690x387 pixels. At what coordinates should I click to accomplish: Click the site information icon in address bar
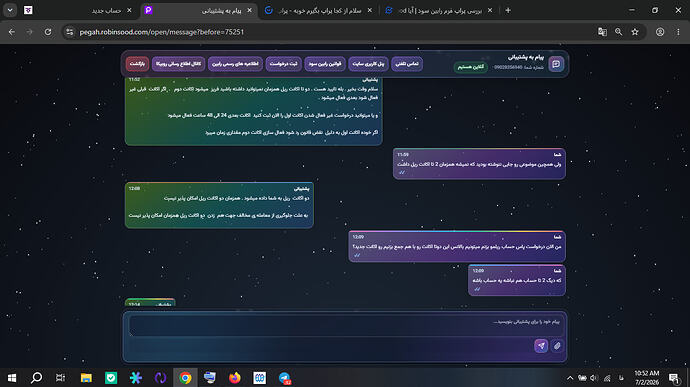[70, 32]
